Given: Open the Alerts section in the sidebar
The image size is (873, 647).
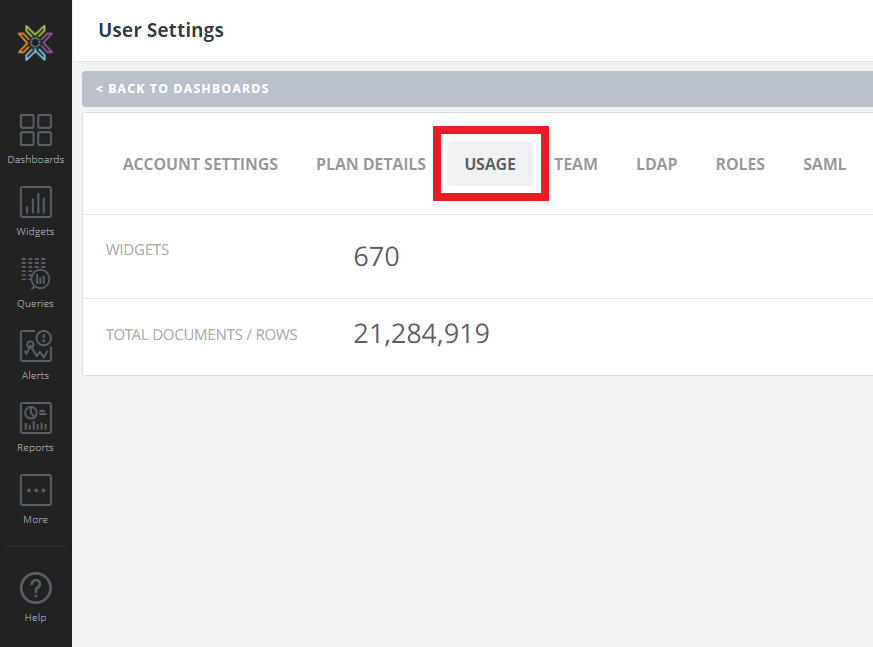Looking at the screenshot, I should click(36, 354).
